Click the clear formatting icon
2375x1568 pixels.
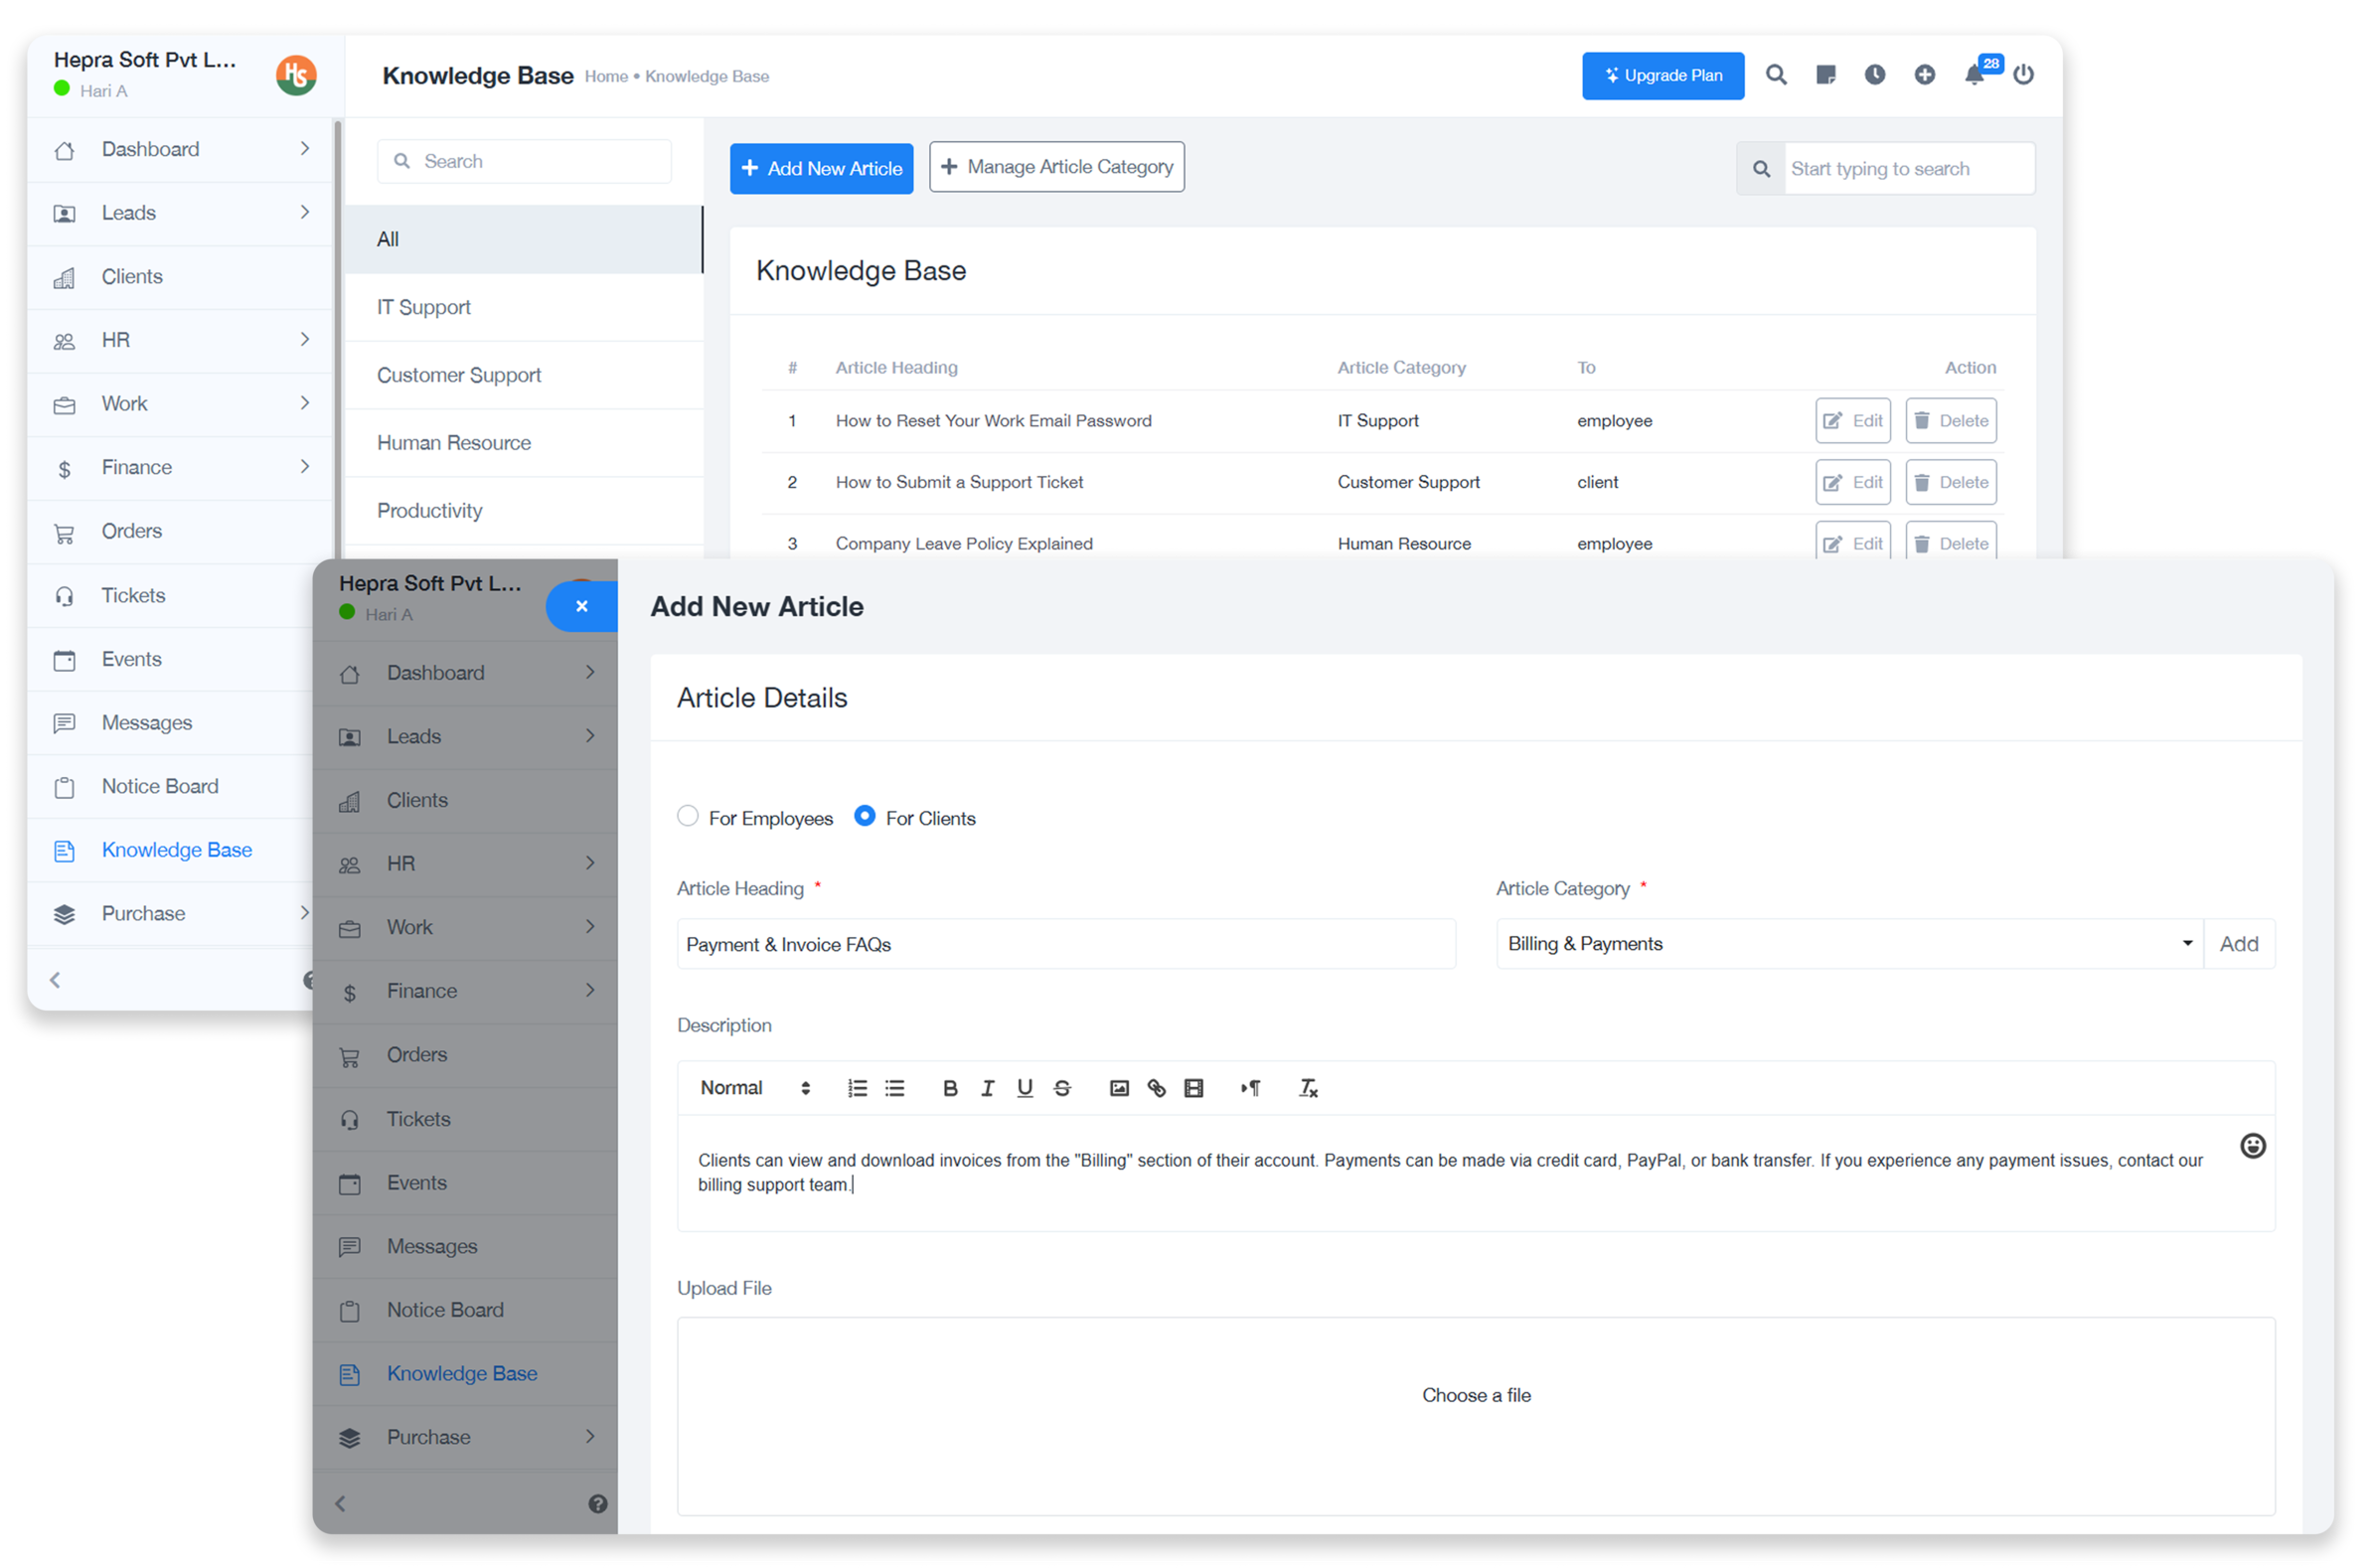tap(1308, 1088)
